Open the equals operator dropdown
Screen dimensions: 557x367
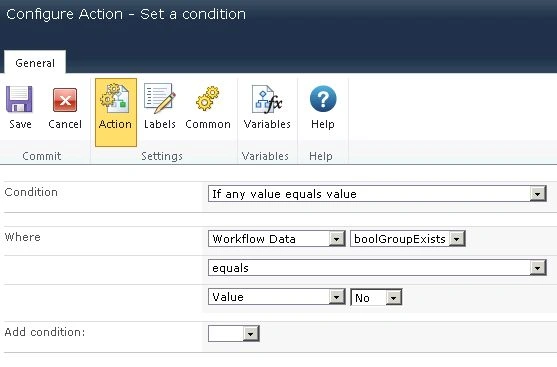(377, 268)
